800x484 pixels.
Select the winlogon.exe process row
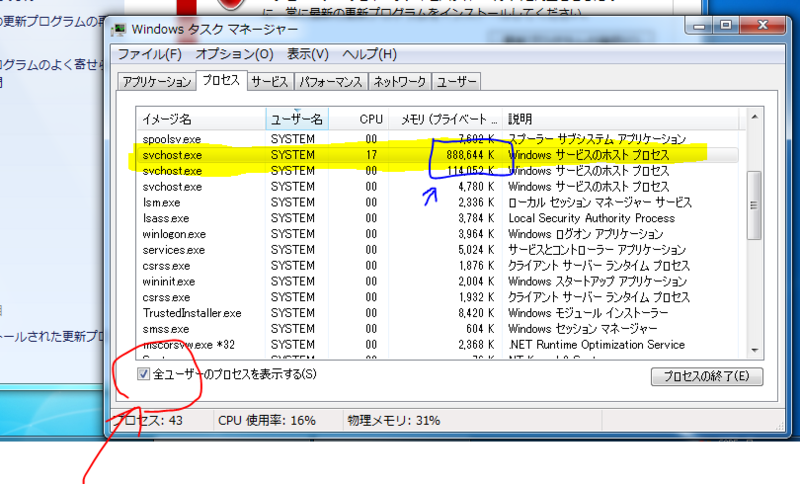437,234
